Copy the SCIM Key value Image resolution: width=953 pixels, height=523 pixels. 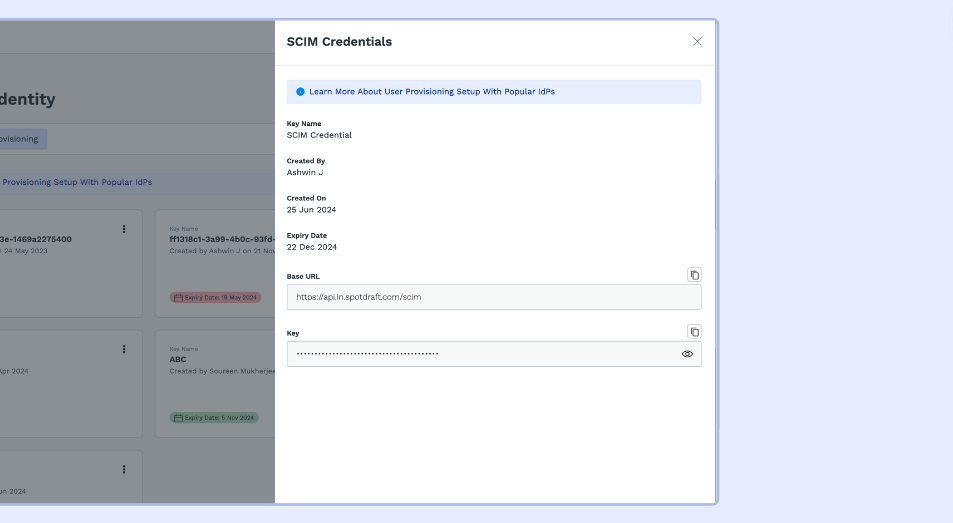[x=694, y=332]
